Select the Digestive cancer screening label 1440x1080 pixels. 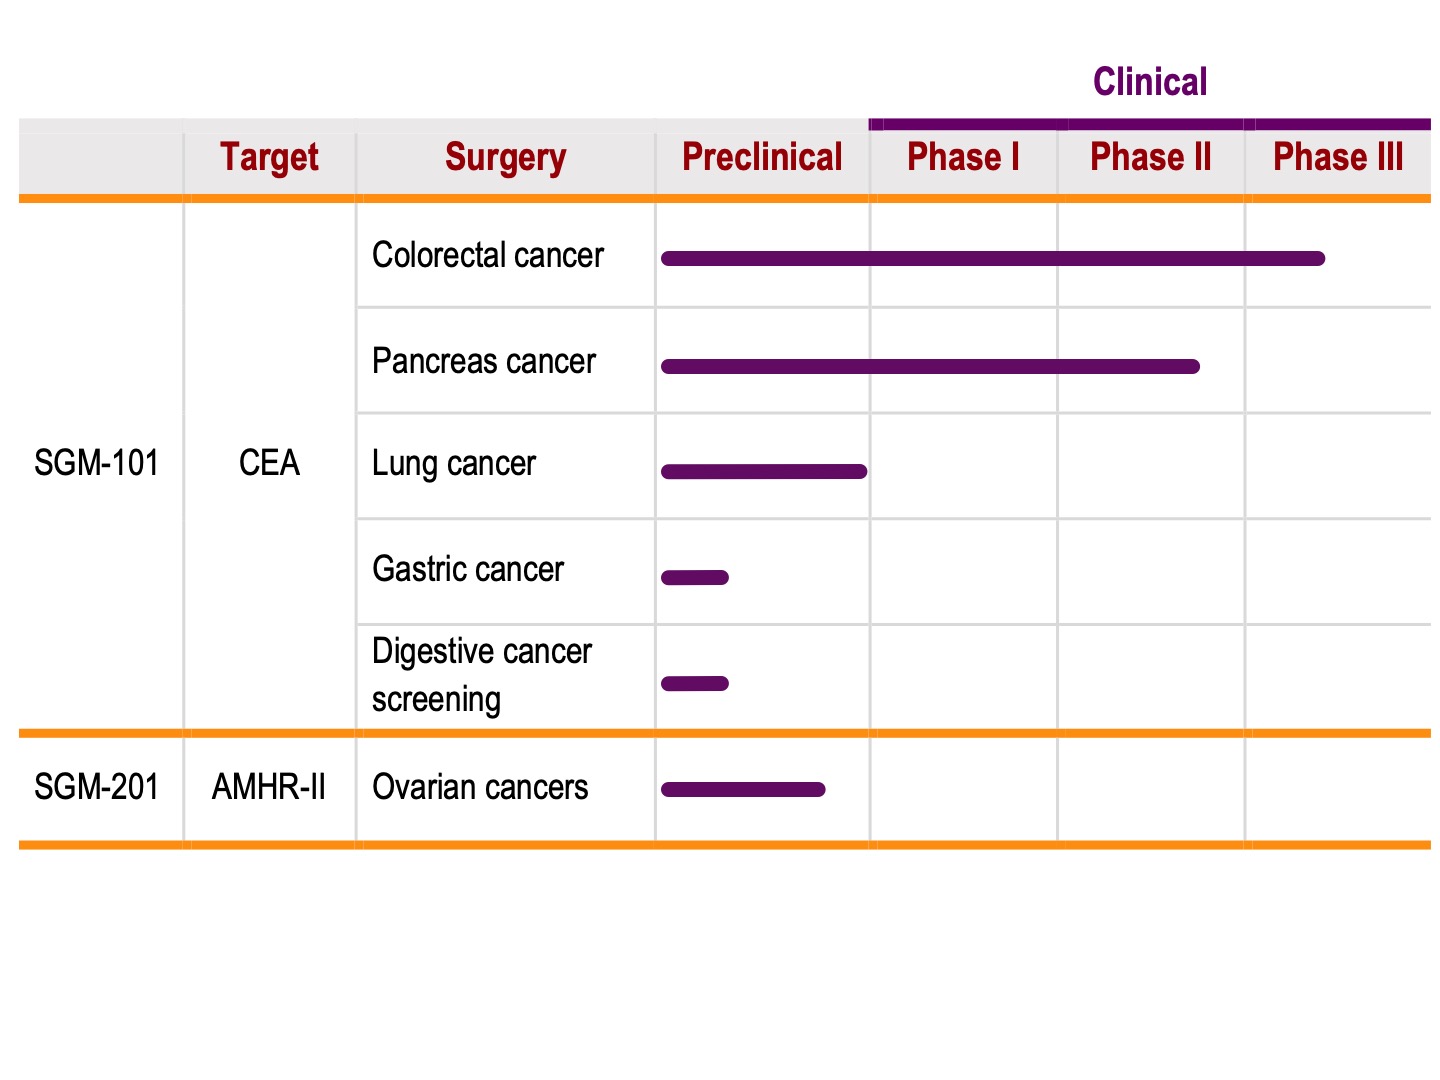(x=482, y=675)
